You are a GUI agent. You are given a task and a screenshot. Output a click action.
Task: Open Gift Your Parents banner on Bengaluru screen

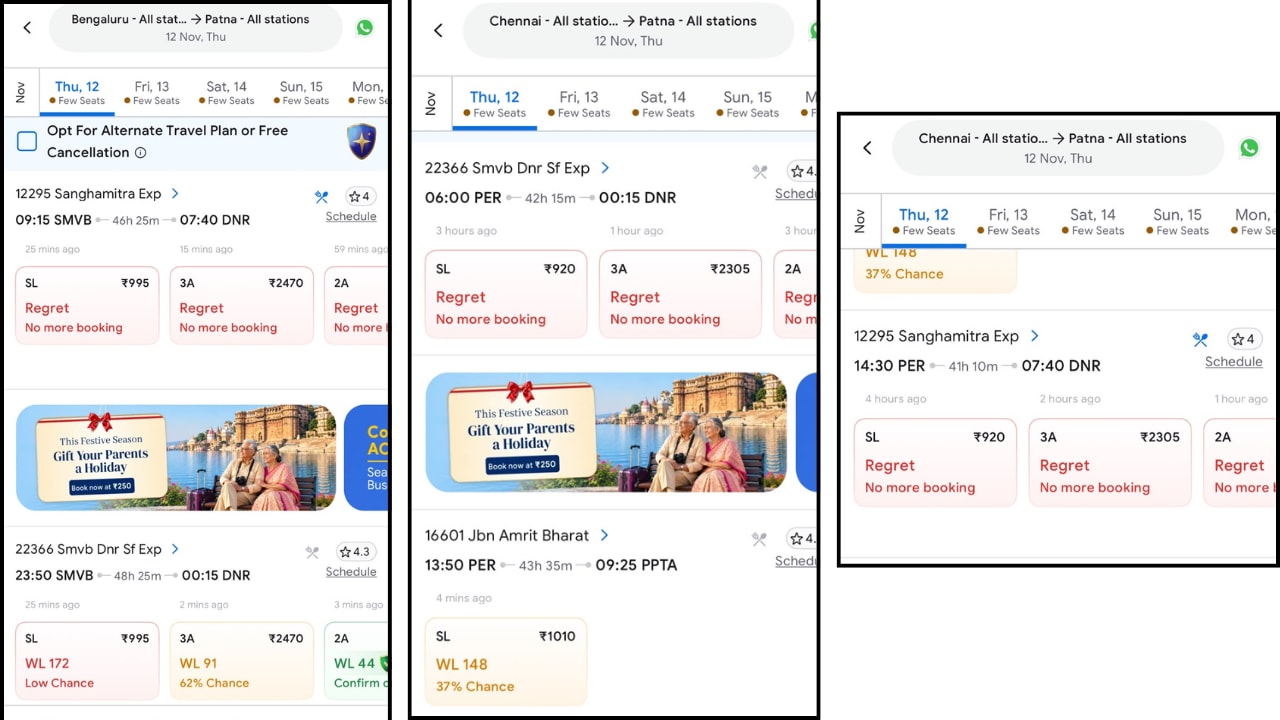pyautogui.click(x=176, y=457)
